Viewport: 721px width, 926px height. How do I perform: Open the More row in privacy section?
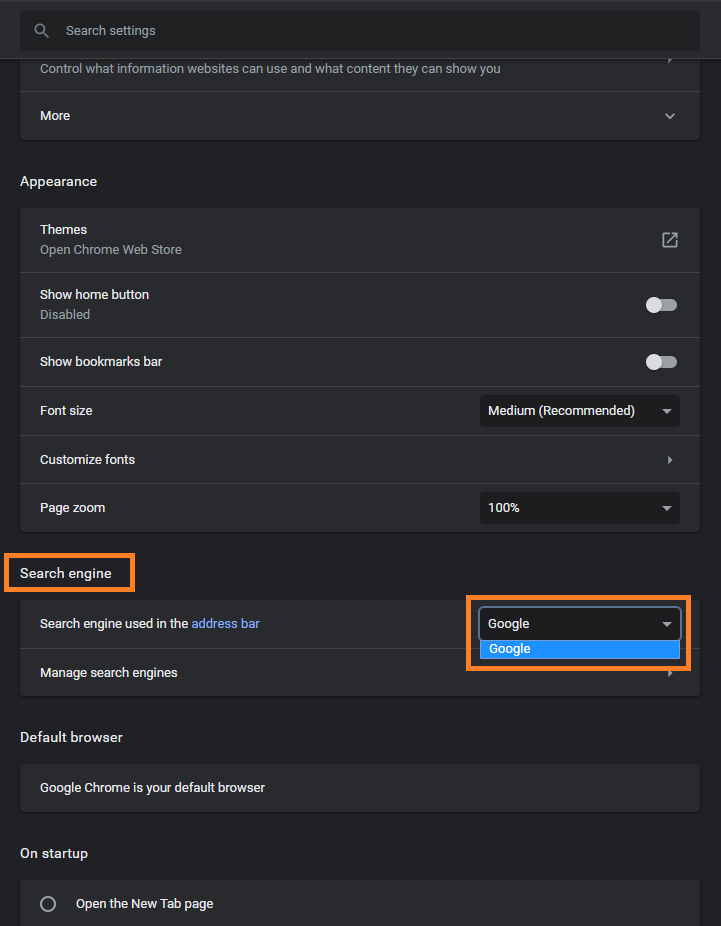pyautogui.click(x=360, y=116)
